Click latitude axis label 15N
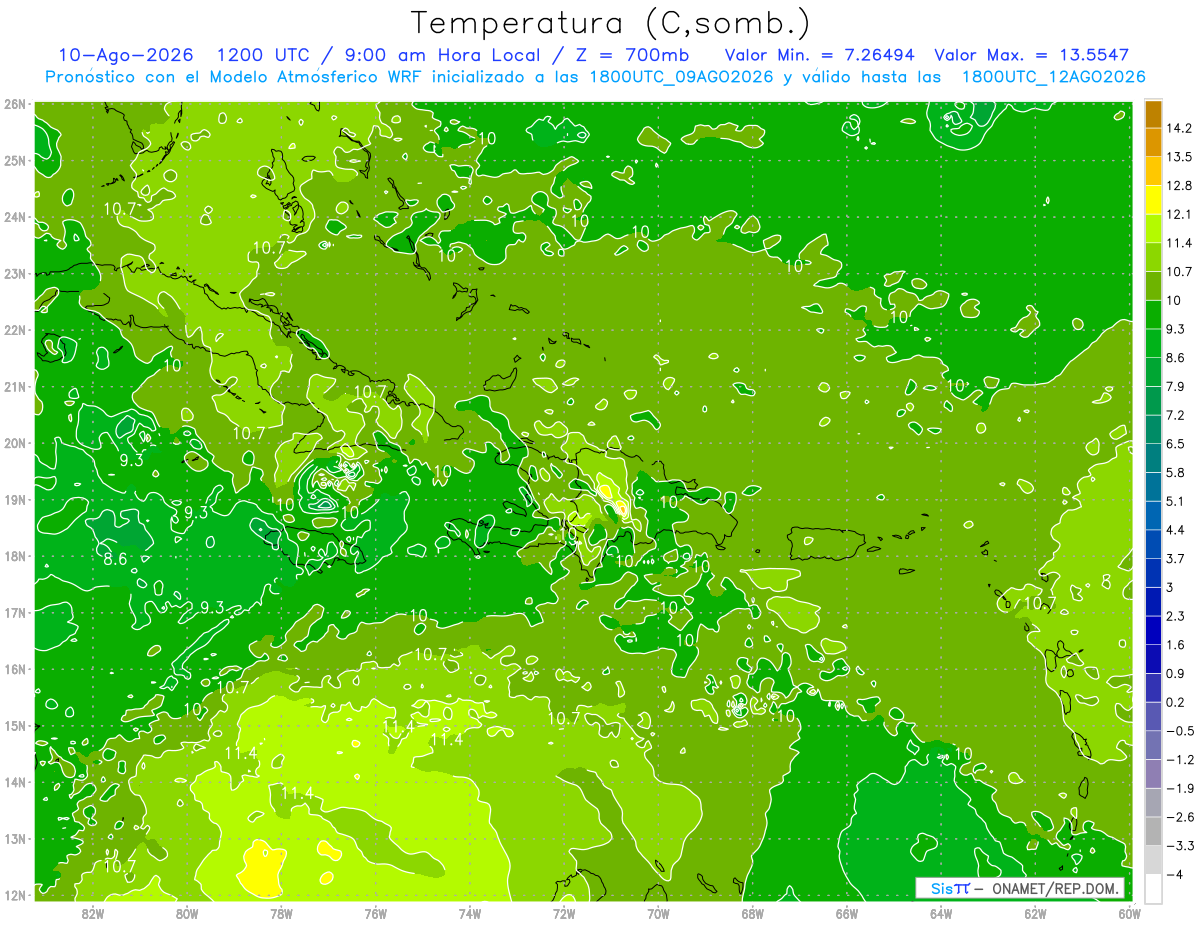1200x927 pixels. (x=15, y=725)
